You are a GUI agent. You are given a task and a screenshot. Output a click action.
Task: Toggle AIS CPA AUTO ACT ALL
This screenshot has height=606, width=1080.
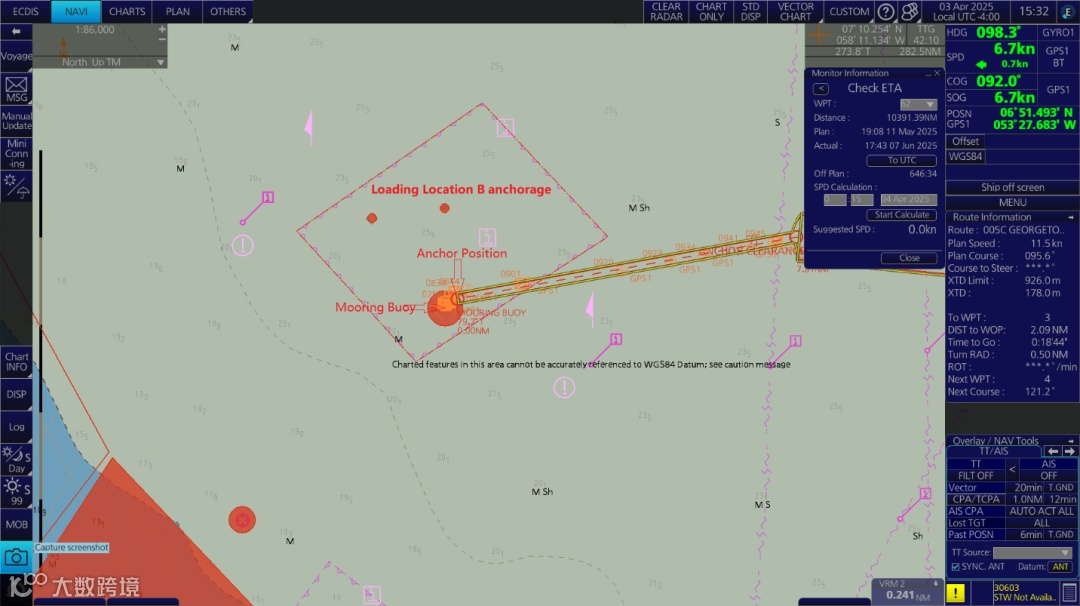1041,511
